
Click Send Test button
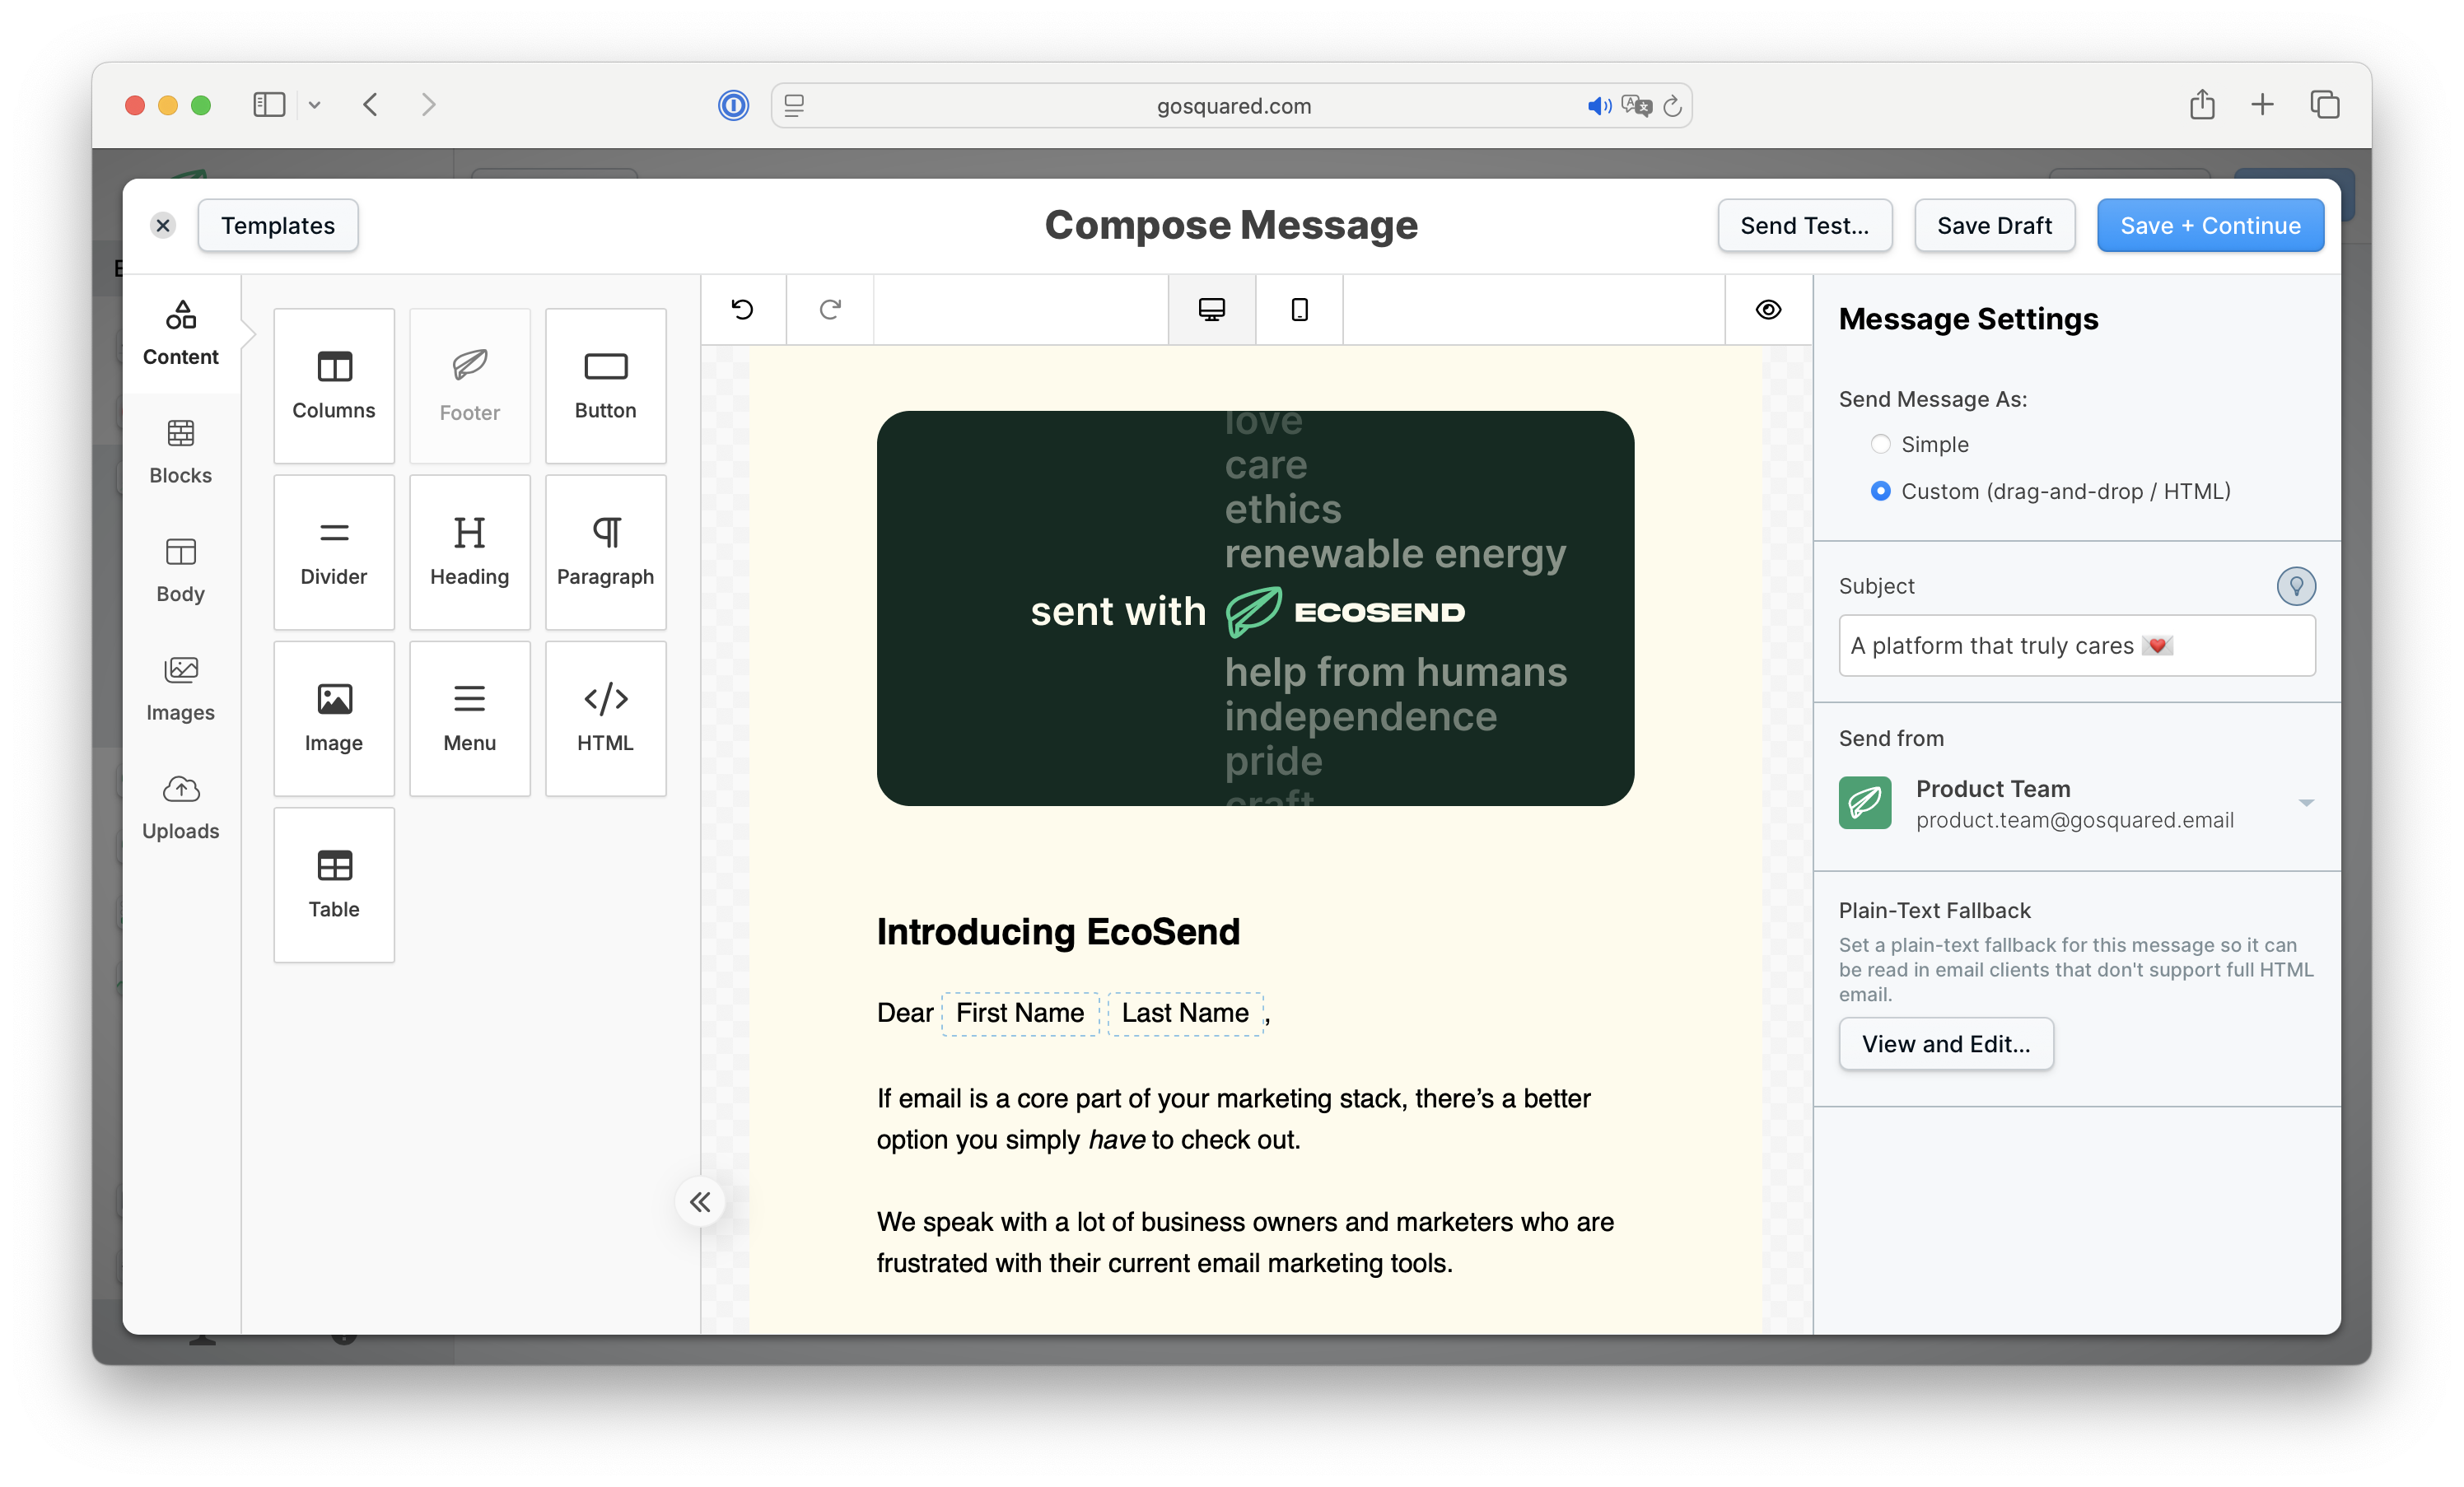[1805, 226]
